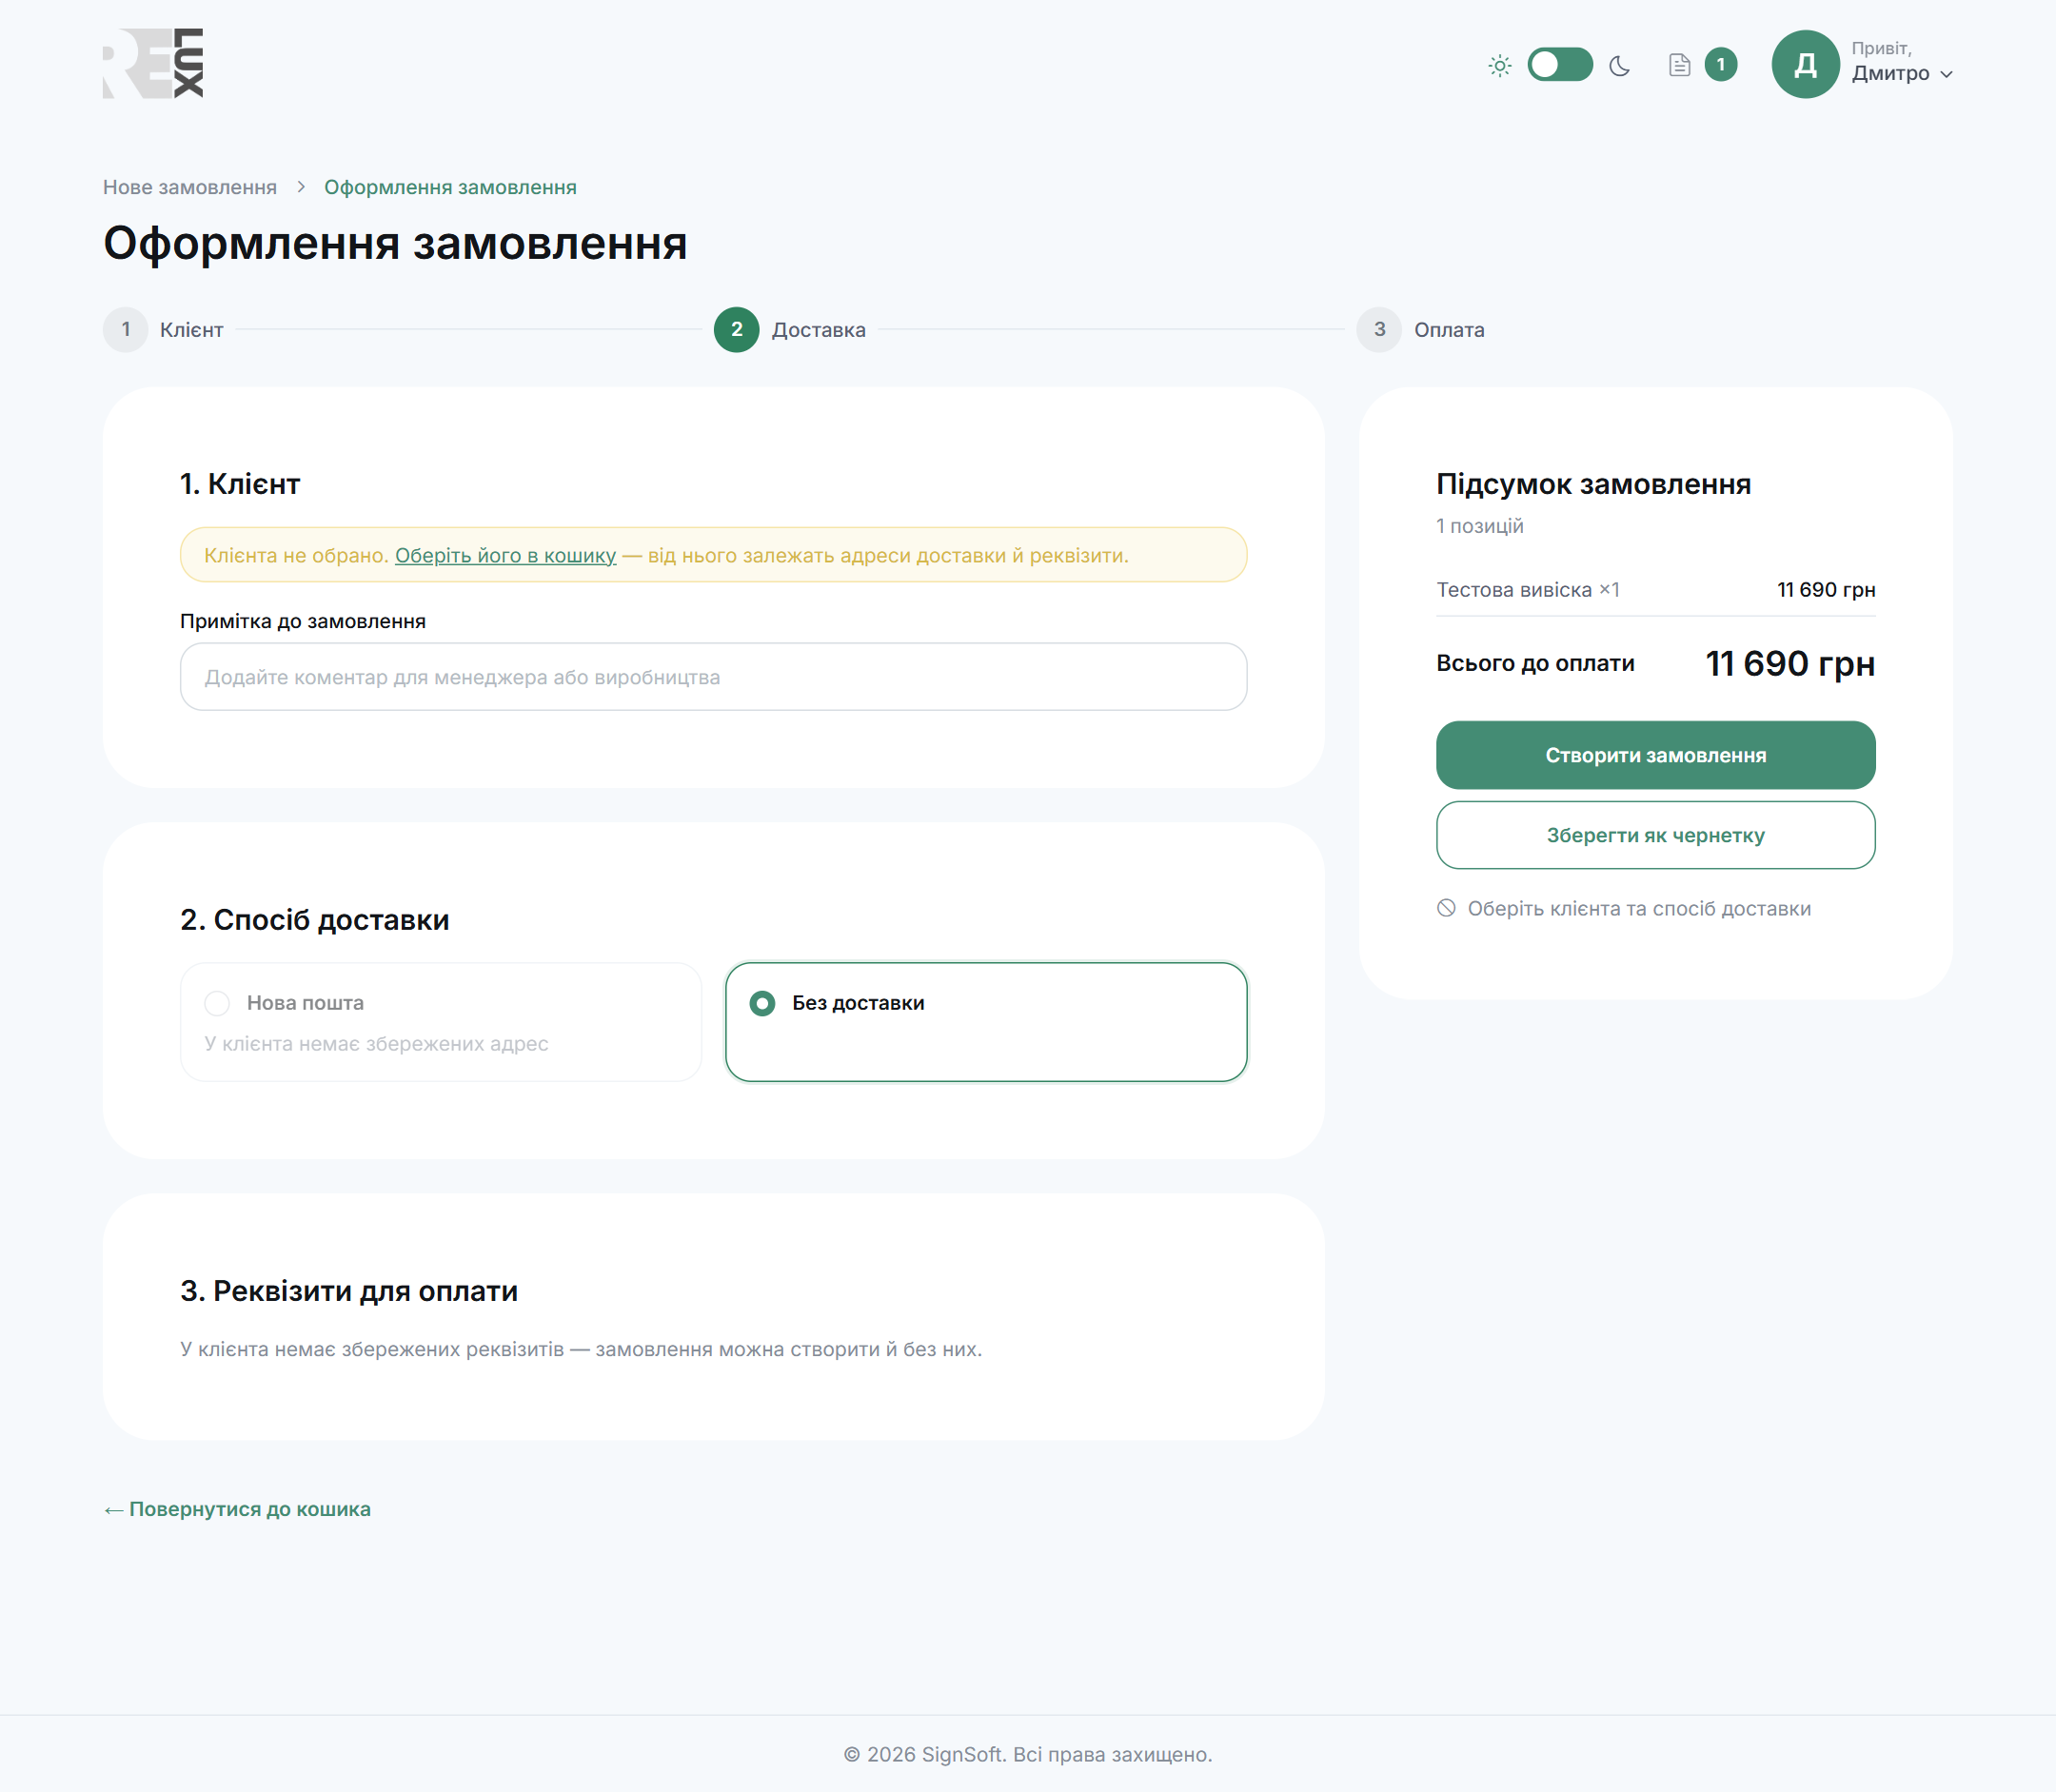Open the orders document icon

coord(1679,65)
